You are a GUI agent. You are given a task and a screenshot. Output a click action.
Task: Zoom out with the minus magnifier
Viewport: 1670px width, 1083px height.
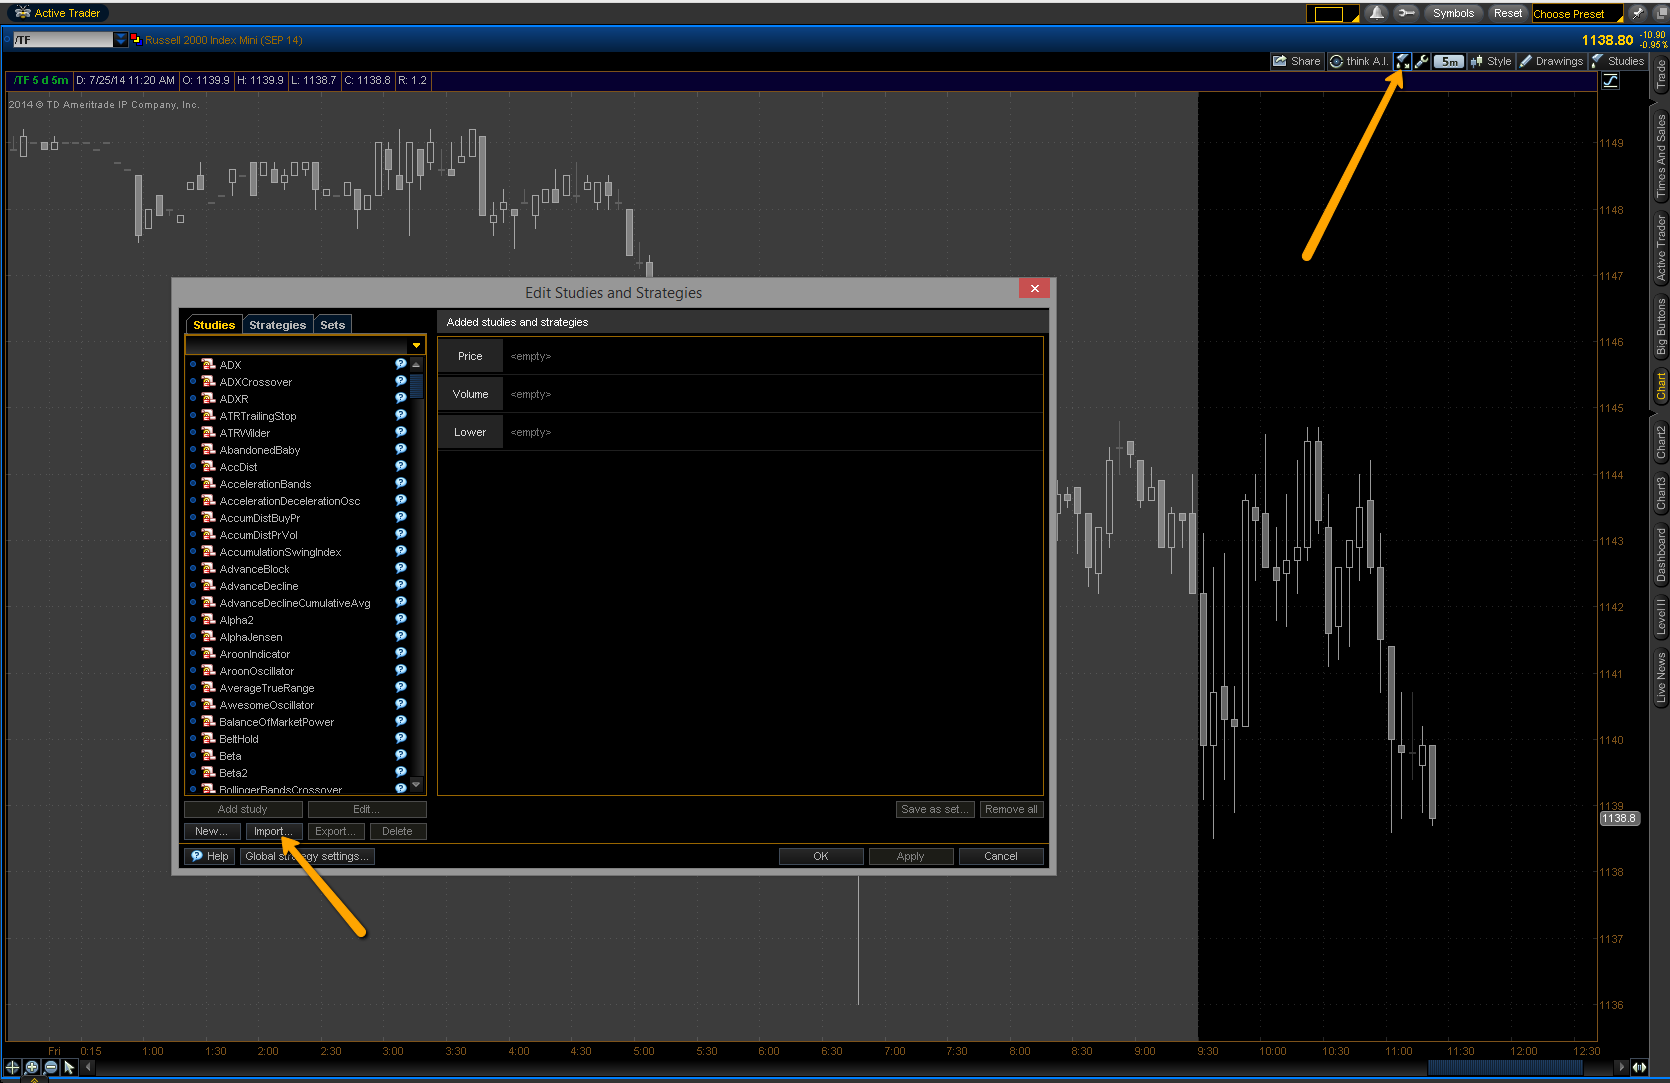coord(51,1067)
